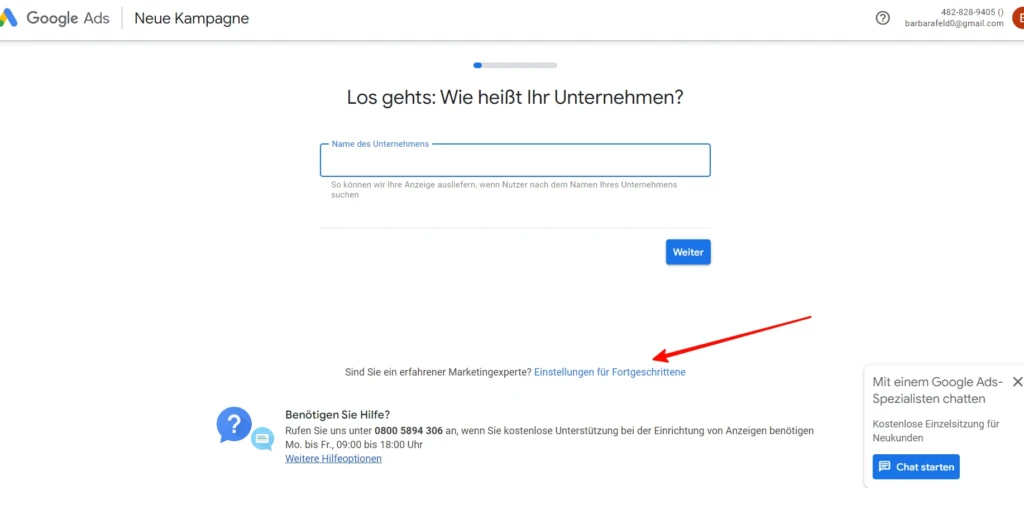Open the Weitere Hilfeoptionen link

333,459
